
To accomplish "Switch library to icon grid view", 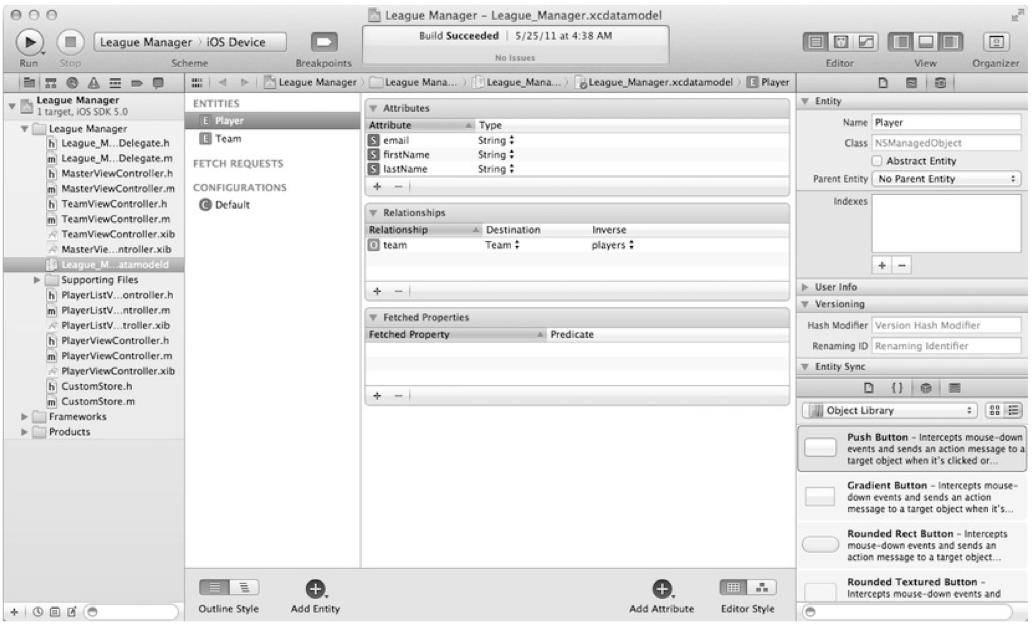I will tap(994, 410).
